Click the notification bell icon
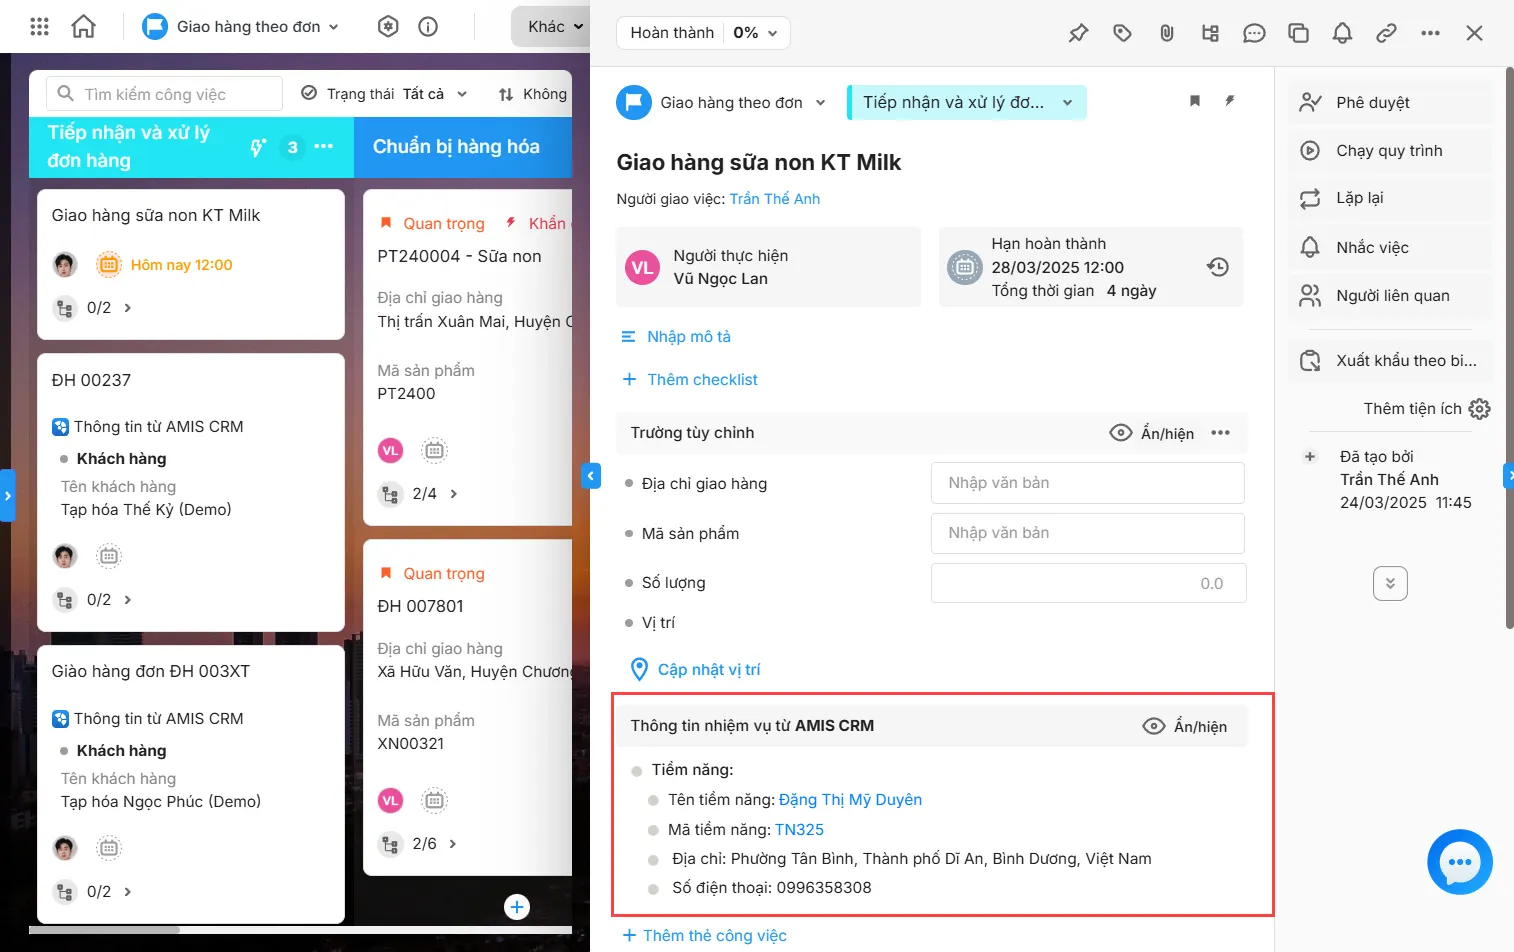The height and width of the screenshot is (952, 1514). pyautogui.click(x=1342, y=33)
